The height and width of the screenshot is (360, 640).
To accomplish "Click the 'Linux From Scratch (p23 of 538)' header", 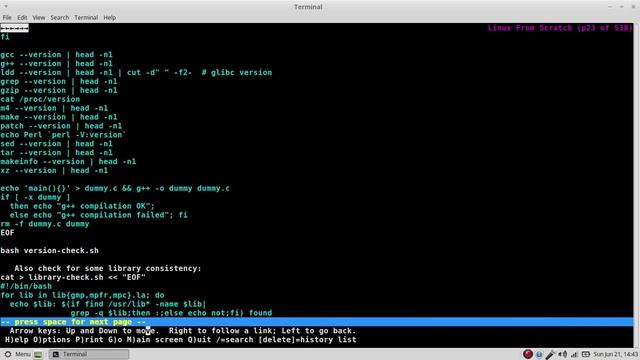I will [x=560, y=28].
